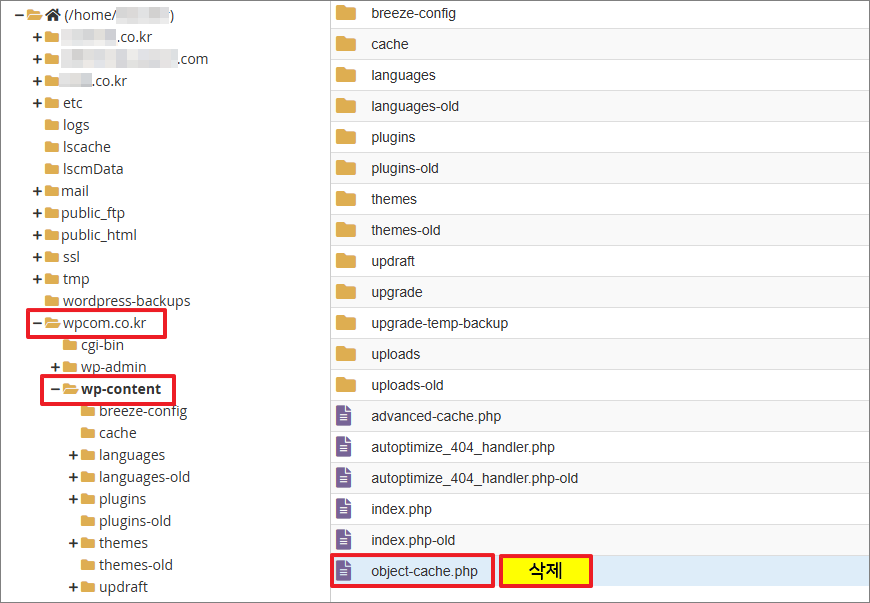Collapse the wp-content folder in tree
Viewport: 870px width, 603px height.
point(56,389)
